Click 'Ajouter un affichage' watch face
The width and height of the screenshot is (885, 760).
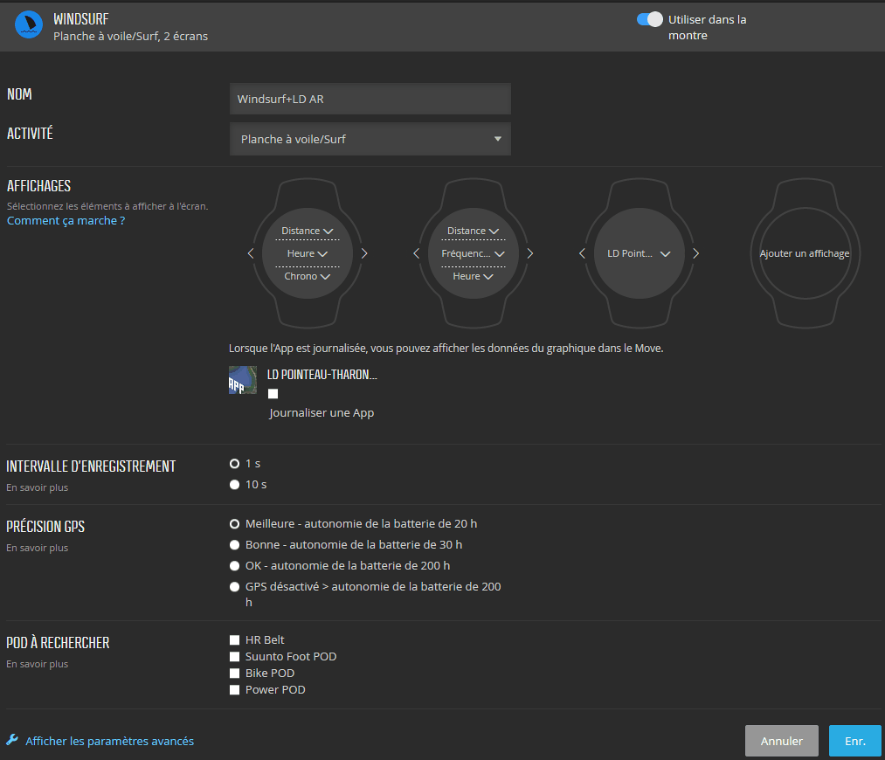click(804, 254)
